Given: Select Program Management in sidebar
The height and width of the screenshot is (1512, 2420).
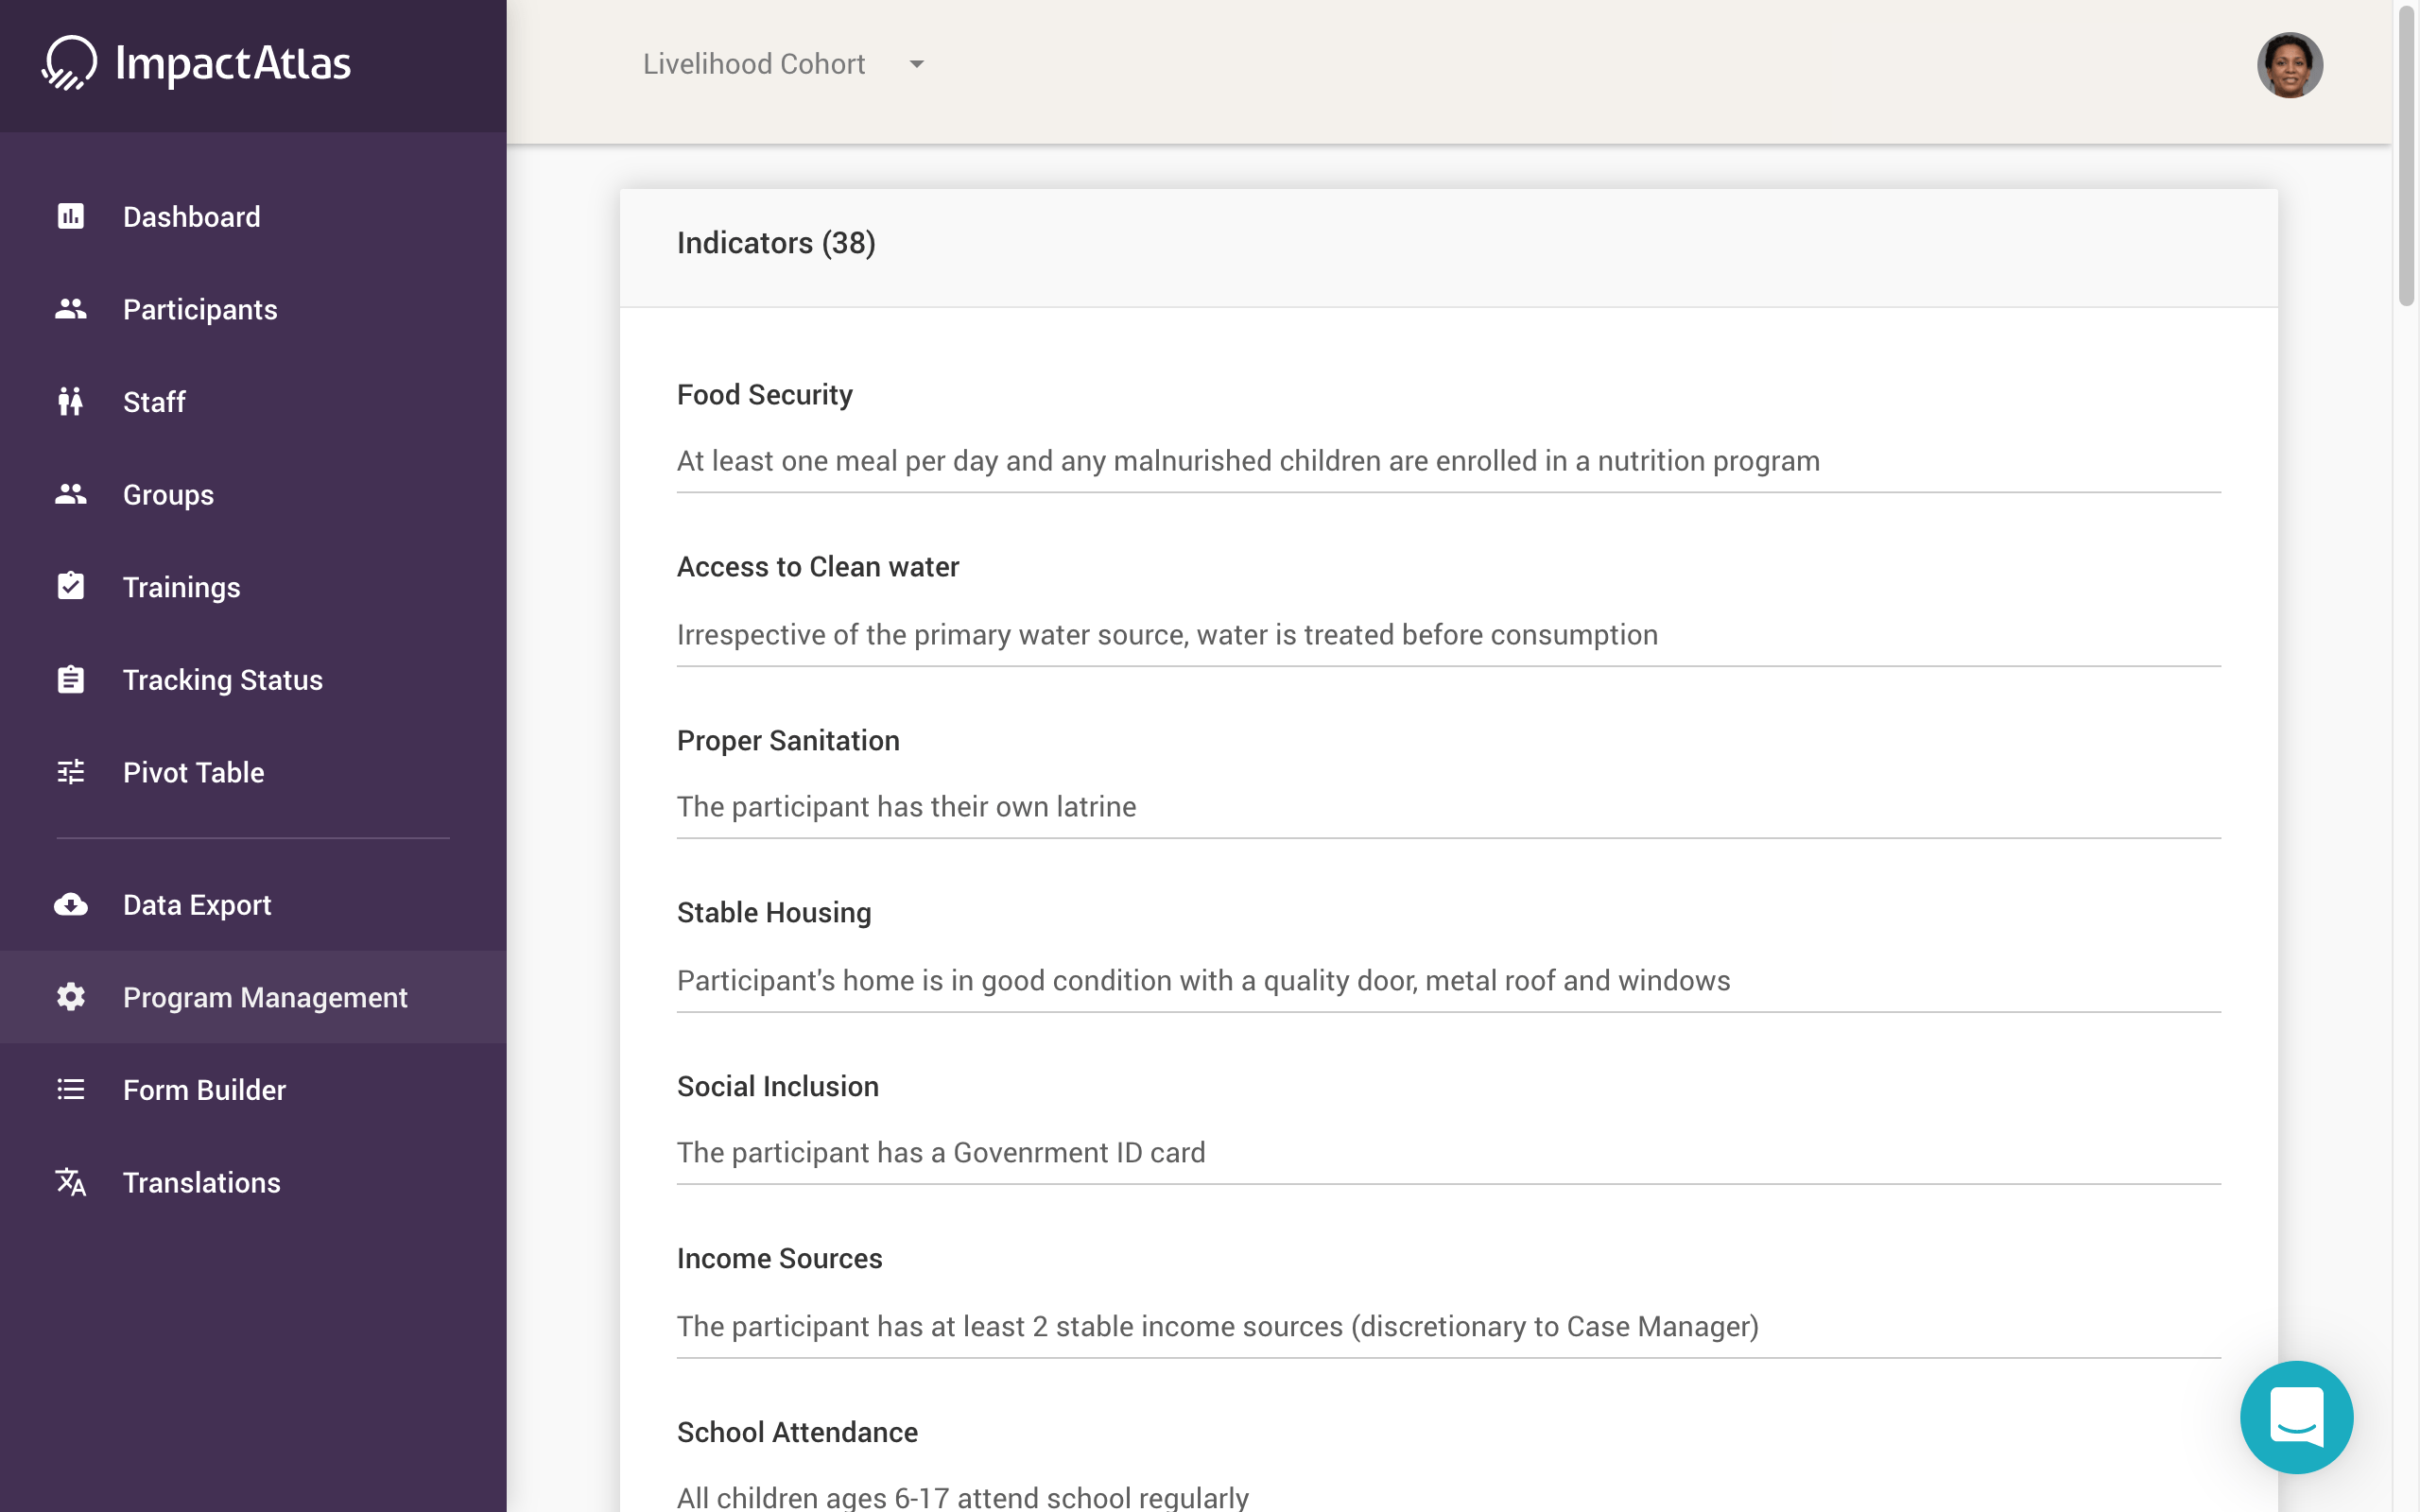Looking at the screenshot, I should 265,997.
